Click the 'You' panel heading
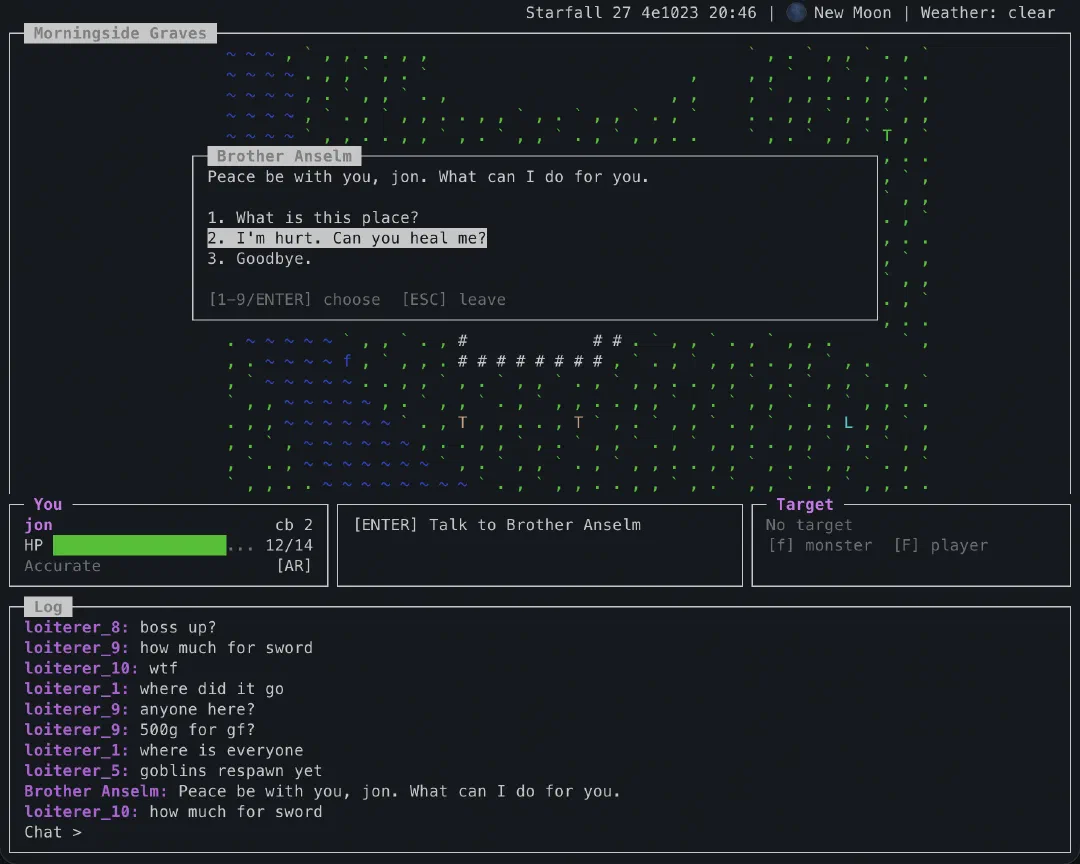The image size is (1080, 864). (48, 505)
